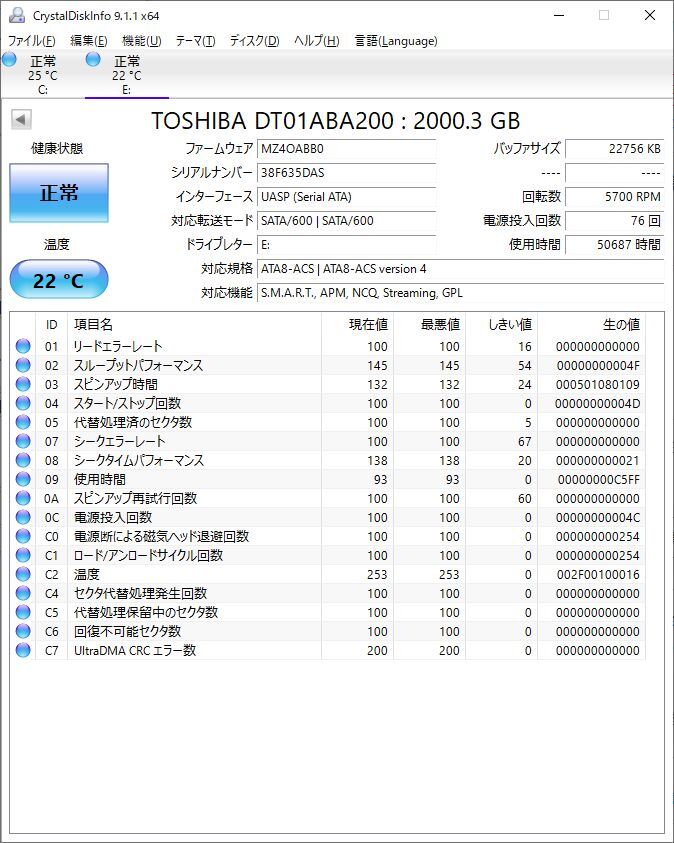Image resolution: width=674 pixels, height=843 pixels.
Task: Click the 現在値 column header
Action: point(357,325)
